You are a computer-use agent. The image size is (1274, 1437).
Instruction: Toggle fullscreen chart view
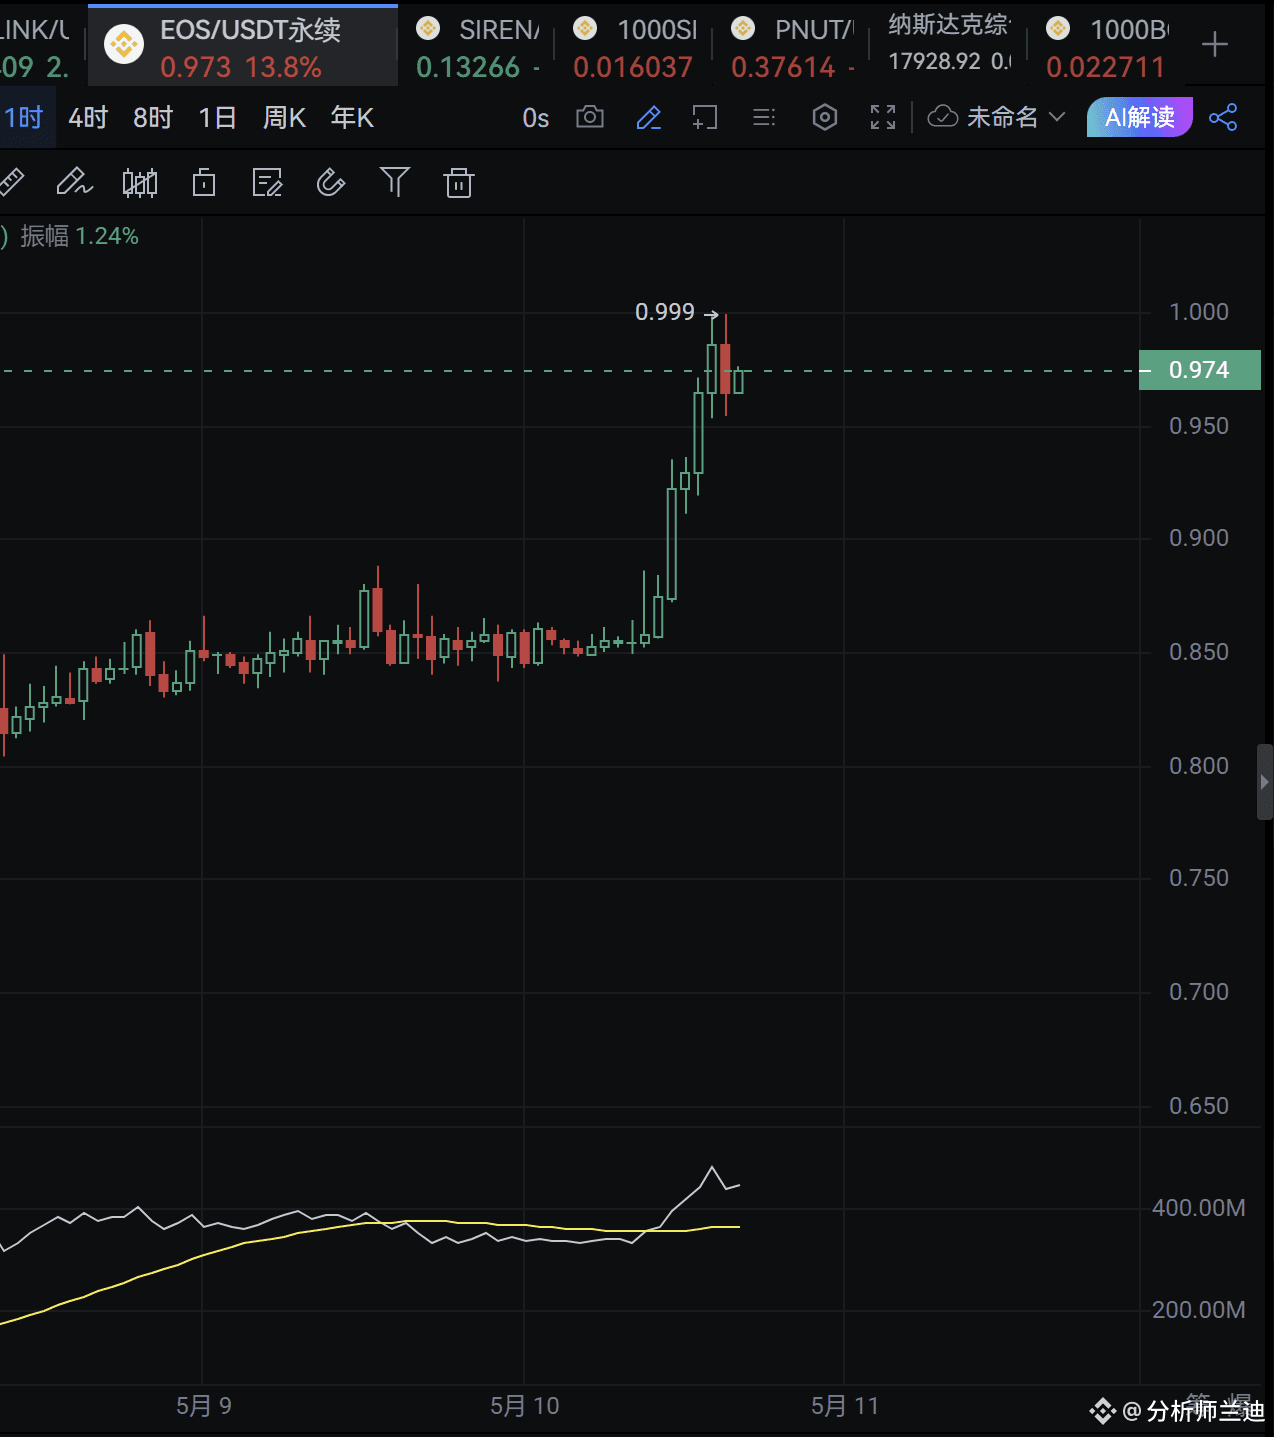883,117
